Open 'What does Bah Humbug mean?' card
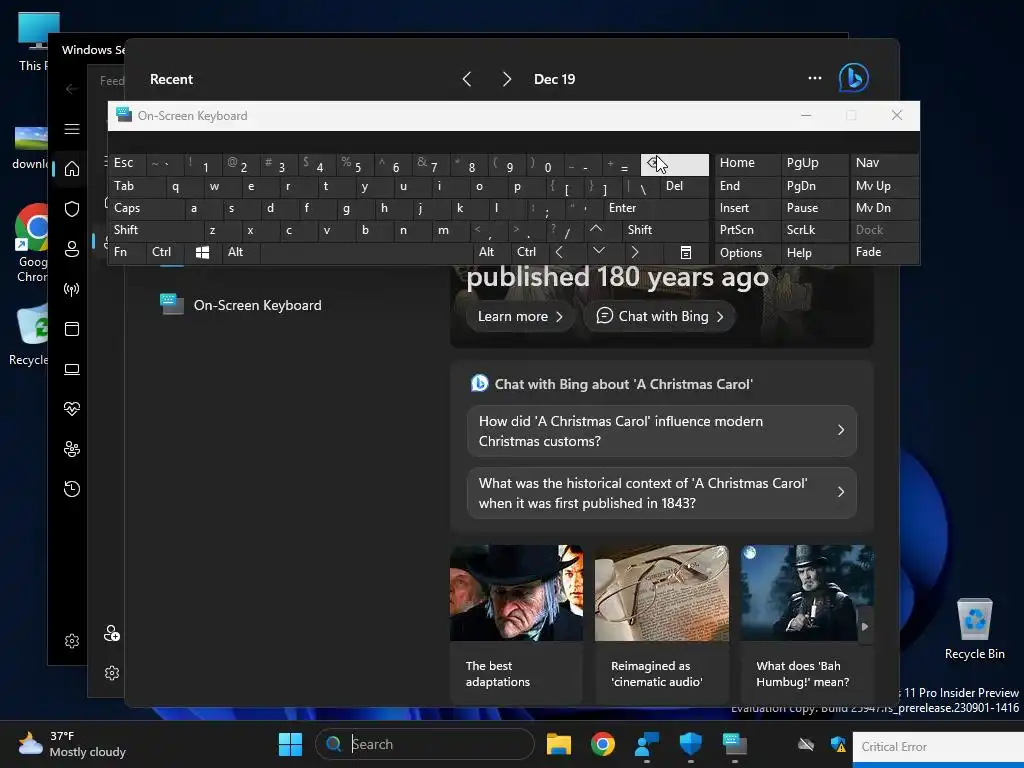This screenshot has height=768, width=1024. click(807, 624)
